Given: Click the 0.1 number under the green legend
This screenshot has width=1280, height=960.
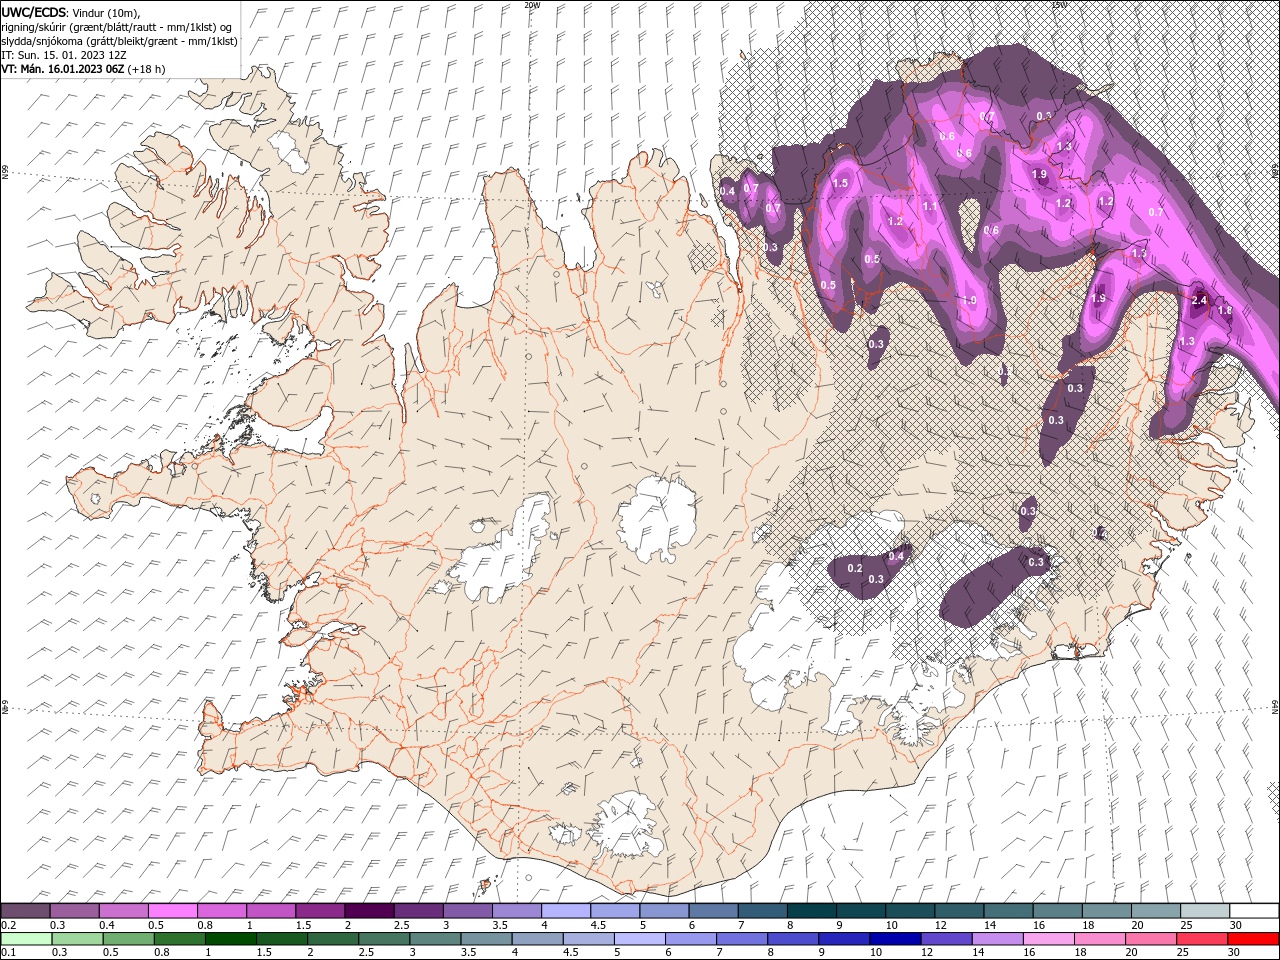Looking at the screenshot, I should pos(7,953).
